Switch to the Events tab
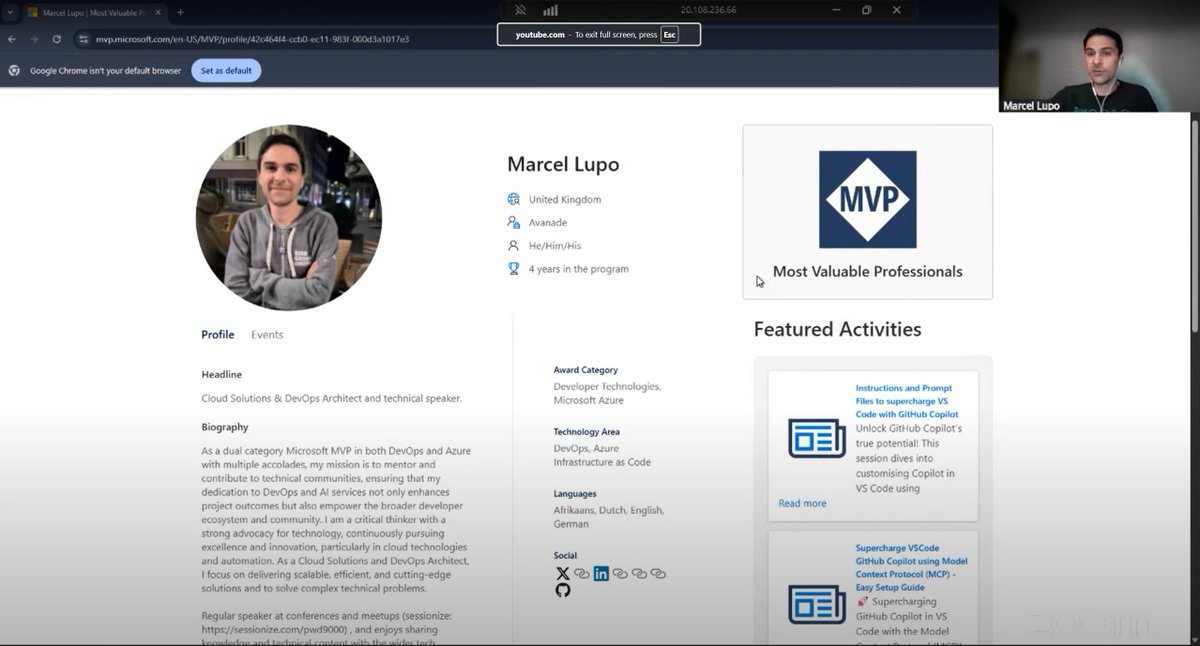 tap(267, 335)
